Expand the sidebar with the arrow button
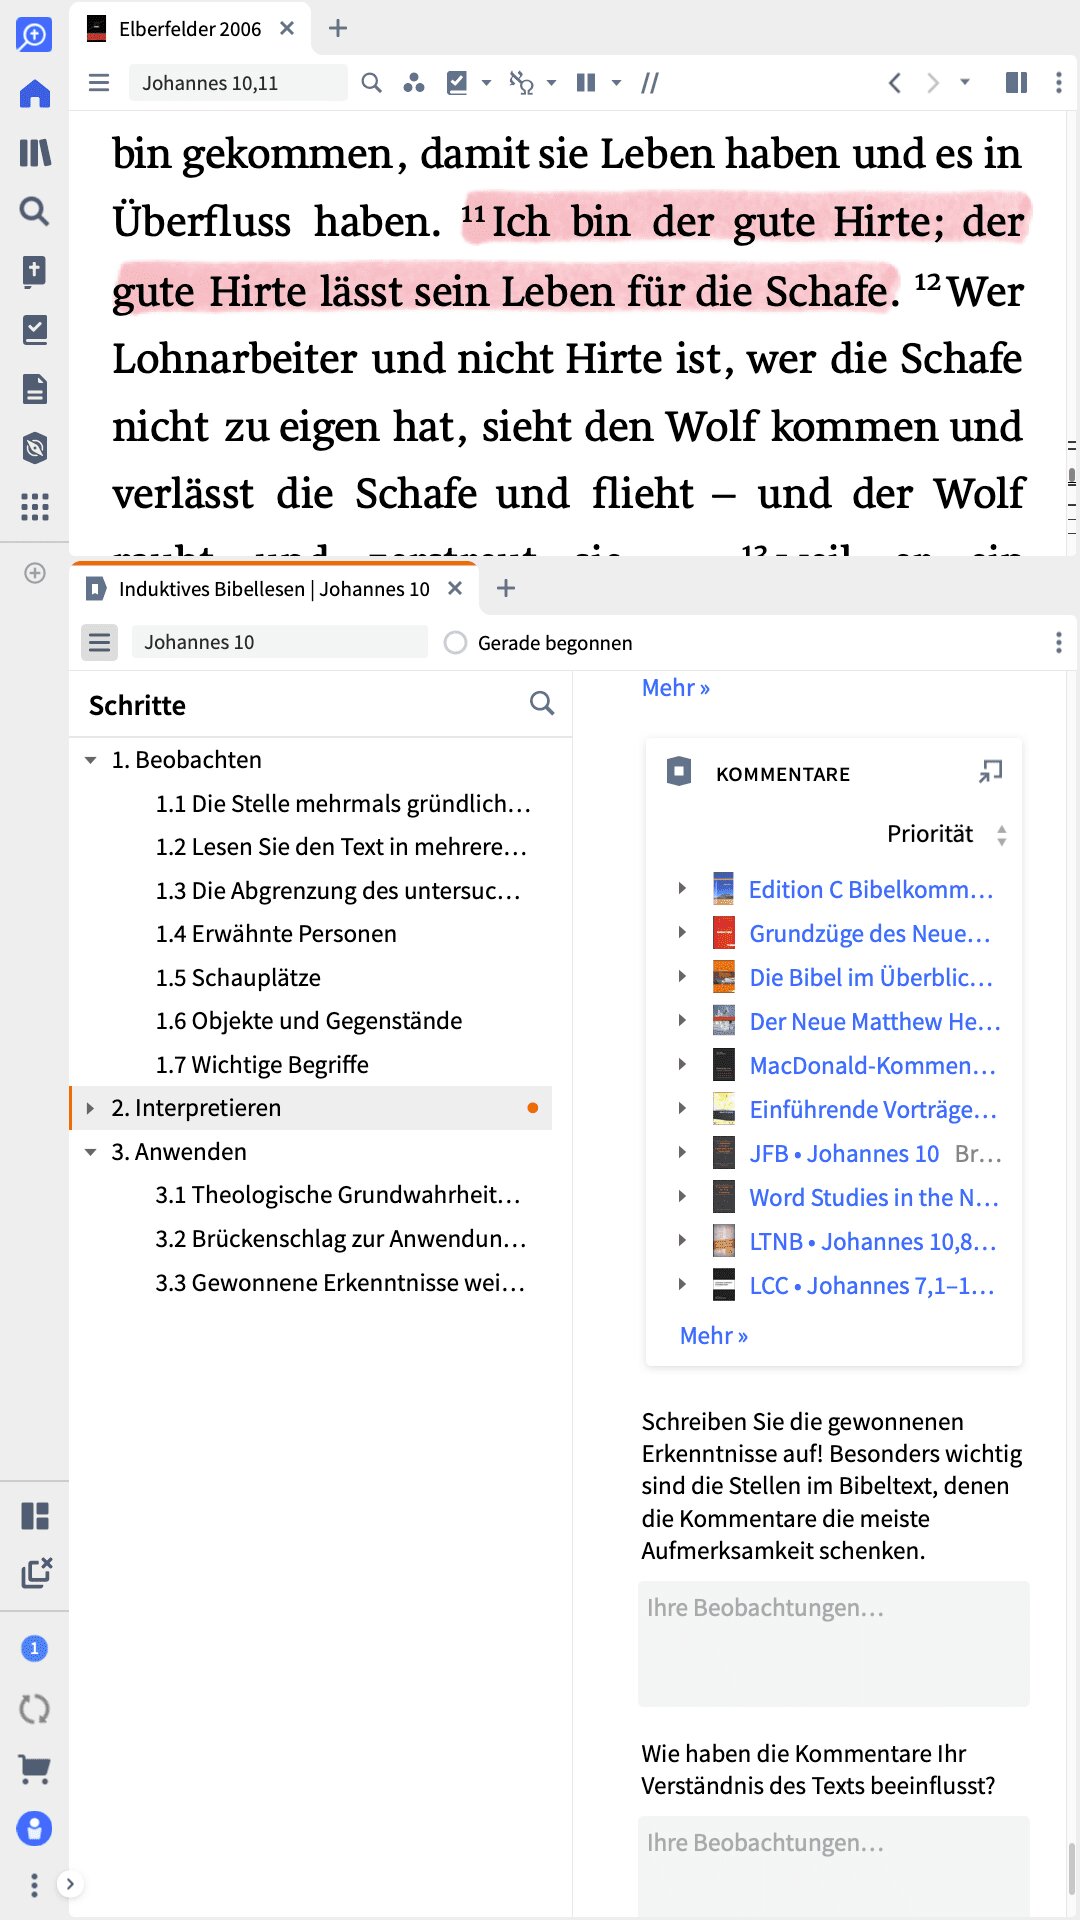This screenshot has height=1920, width=1080. click(x=70, y=1885)
